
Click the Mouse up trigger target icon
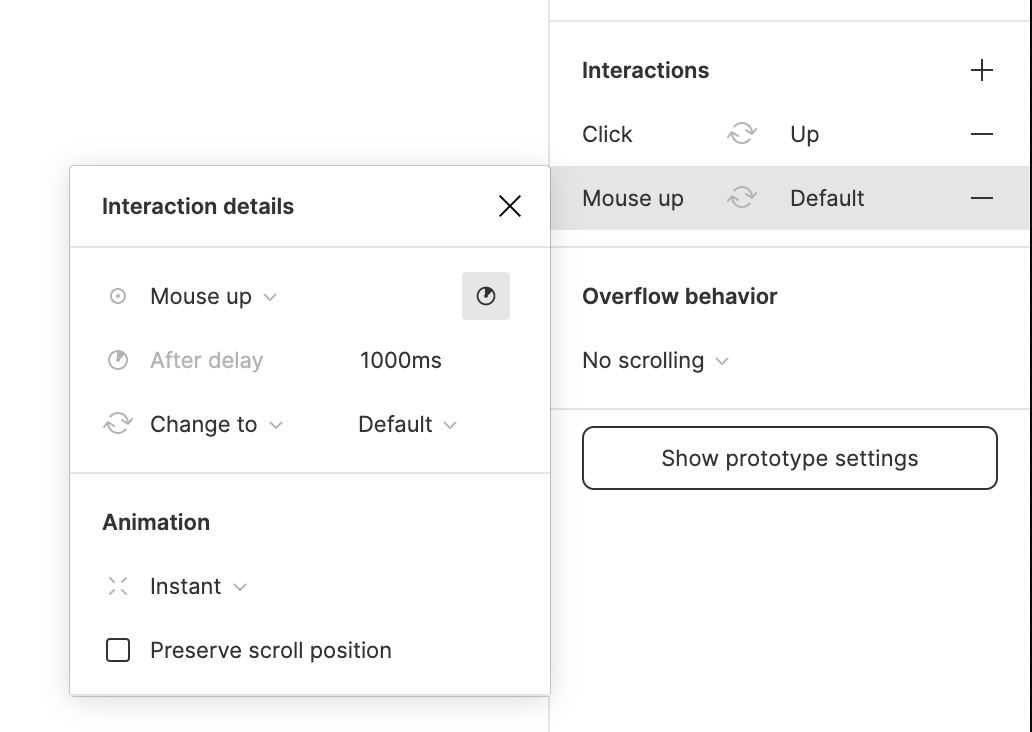118,296
